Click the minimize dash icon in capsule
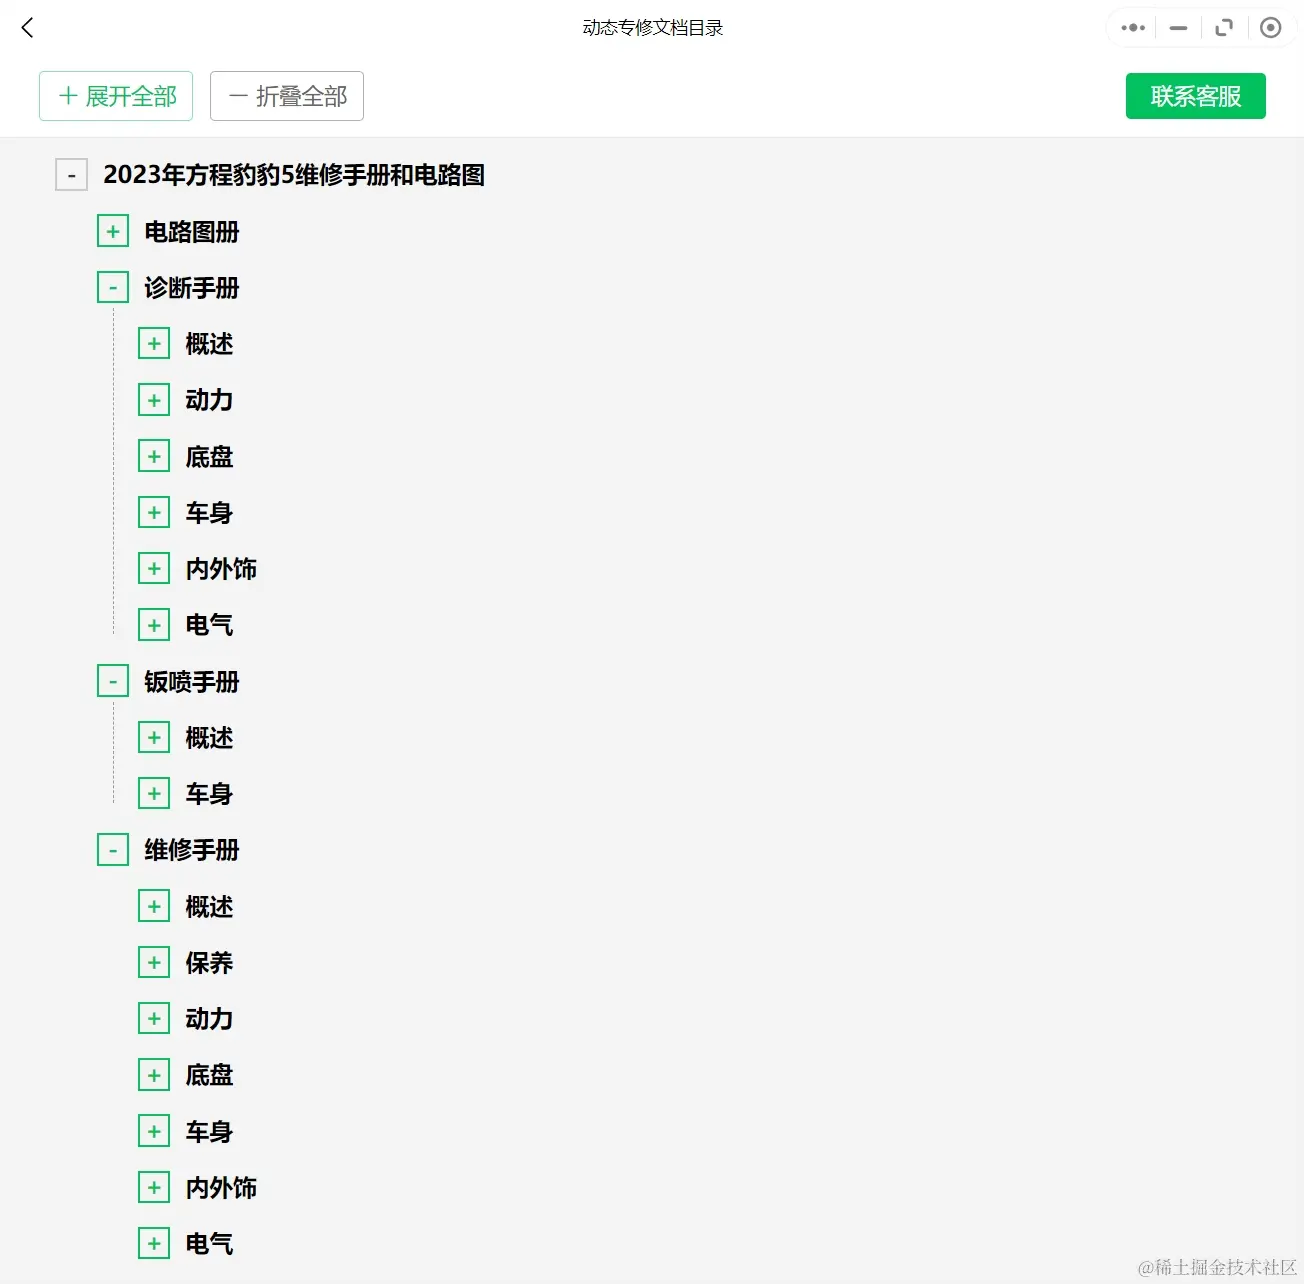 [x=1177, y=28]
